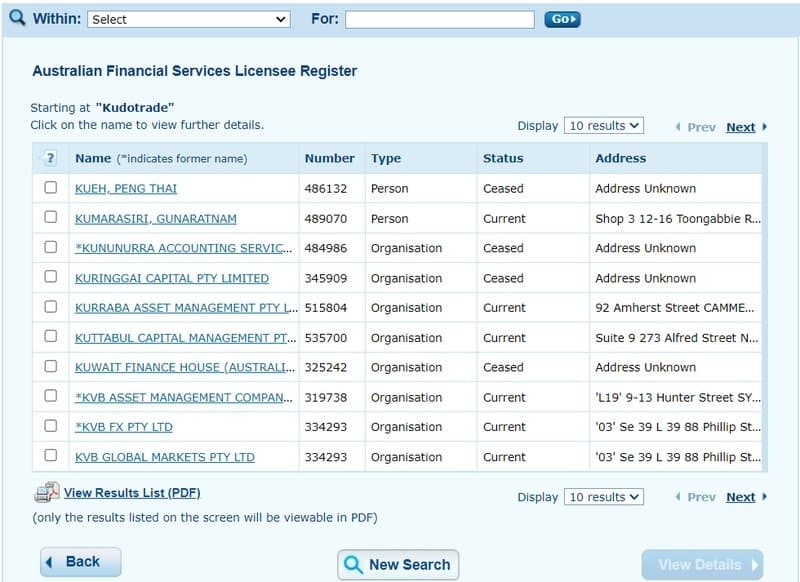800x582 pixels.
Task: Click the PDF document icon
Action: coord(47,493)
